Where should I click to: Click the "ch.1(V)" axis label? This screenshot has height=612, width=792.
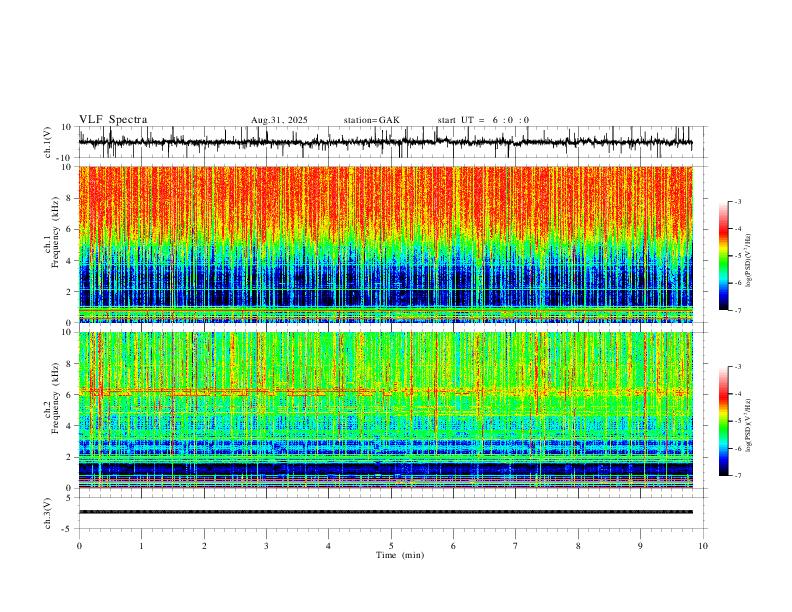pos(48,142)
